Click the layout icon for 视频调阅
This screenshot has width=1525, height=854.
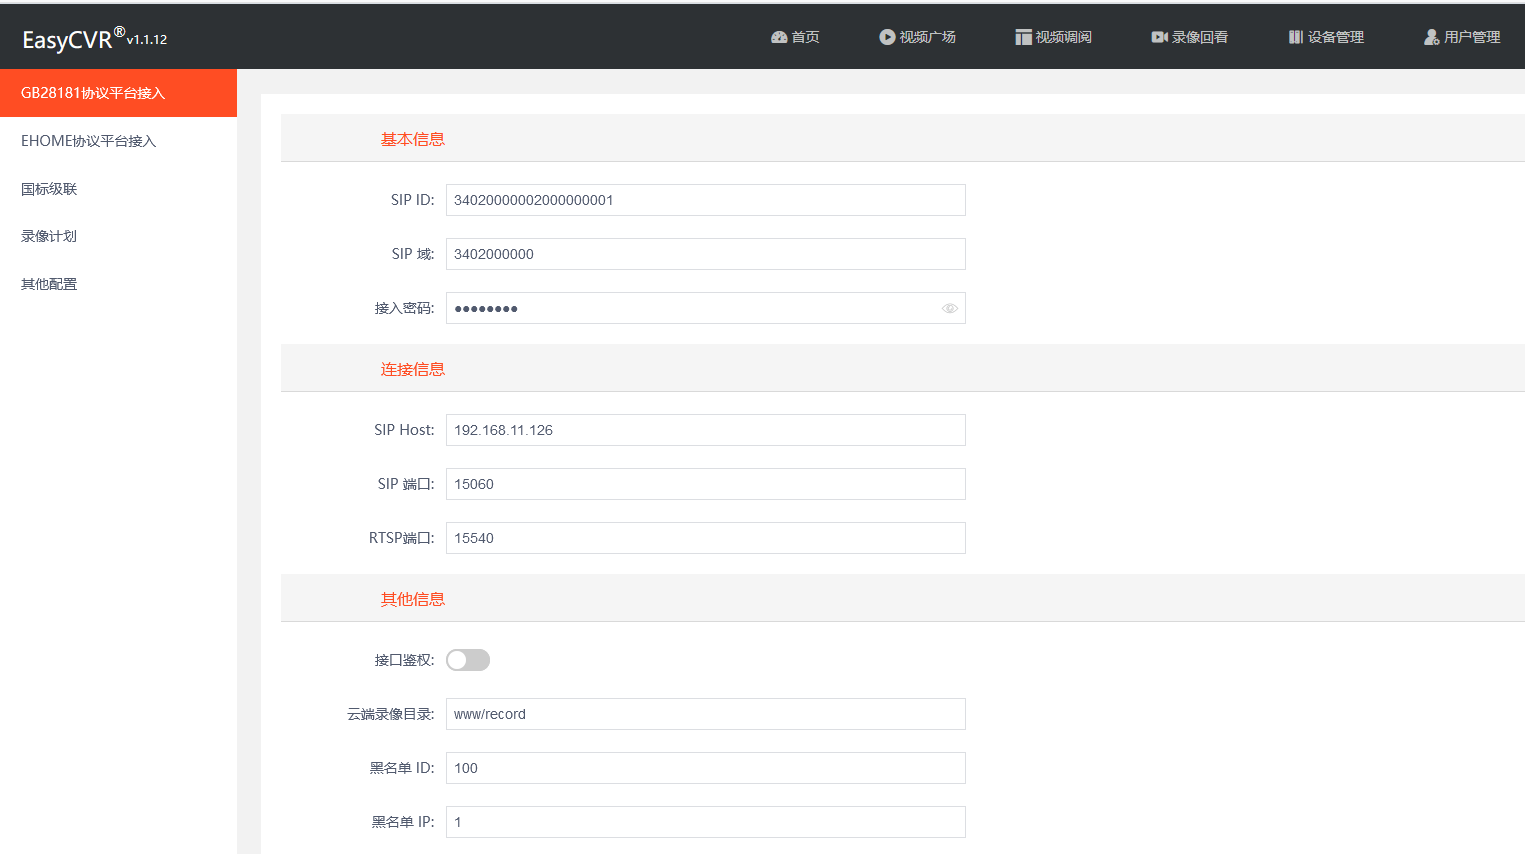click(1023, 37)
